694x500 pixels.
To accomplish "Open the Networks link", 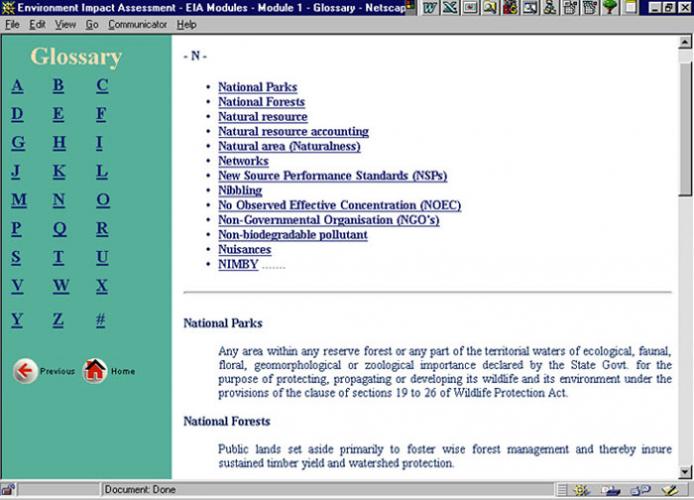I will pyautogui.click(x=243, y=161).
